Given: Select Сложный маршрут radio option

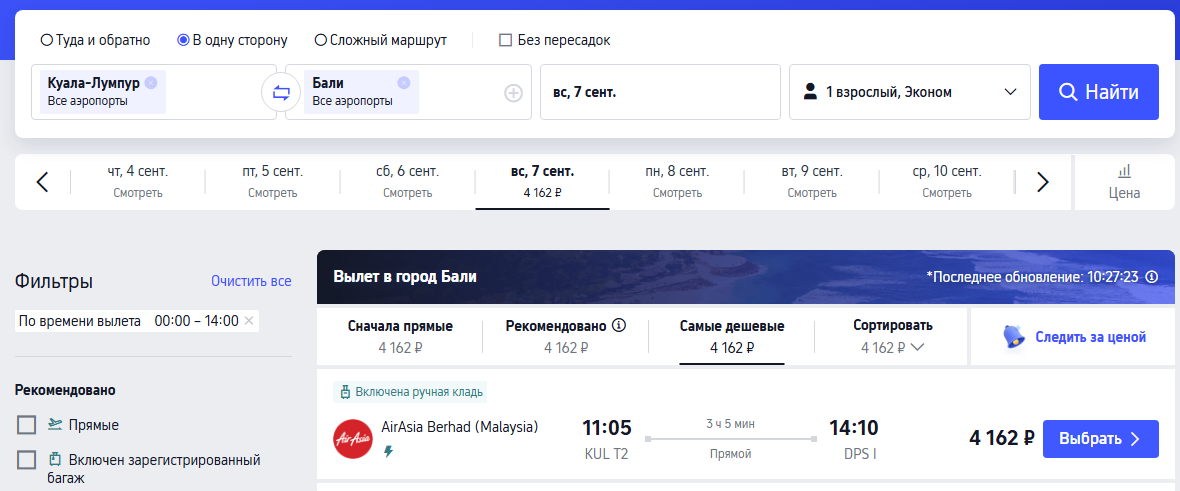Looking at the screenshot, I should (321, 40).
